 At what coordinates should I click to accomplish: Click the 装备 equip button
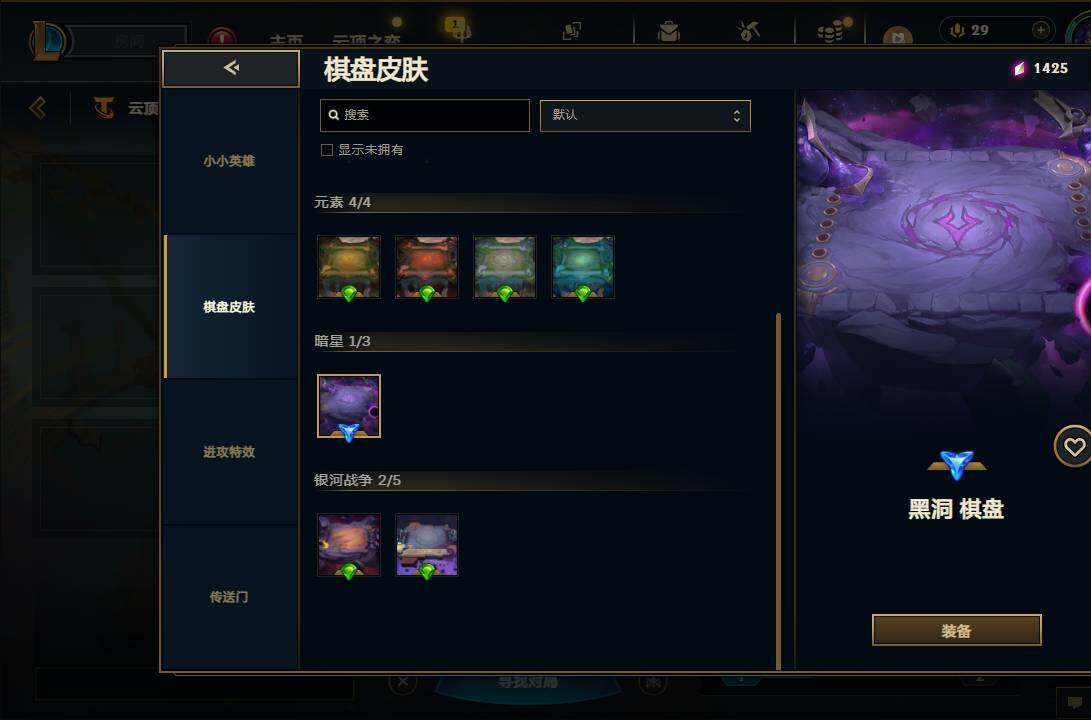click(956, 630)
